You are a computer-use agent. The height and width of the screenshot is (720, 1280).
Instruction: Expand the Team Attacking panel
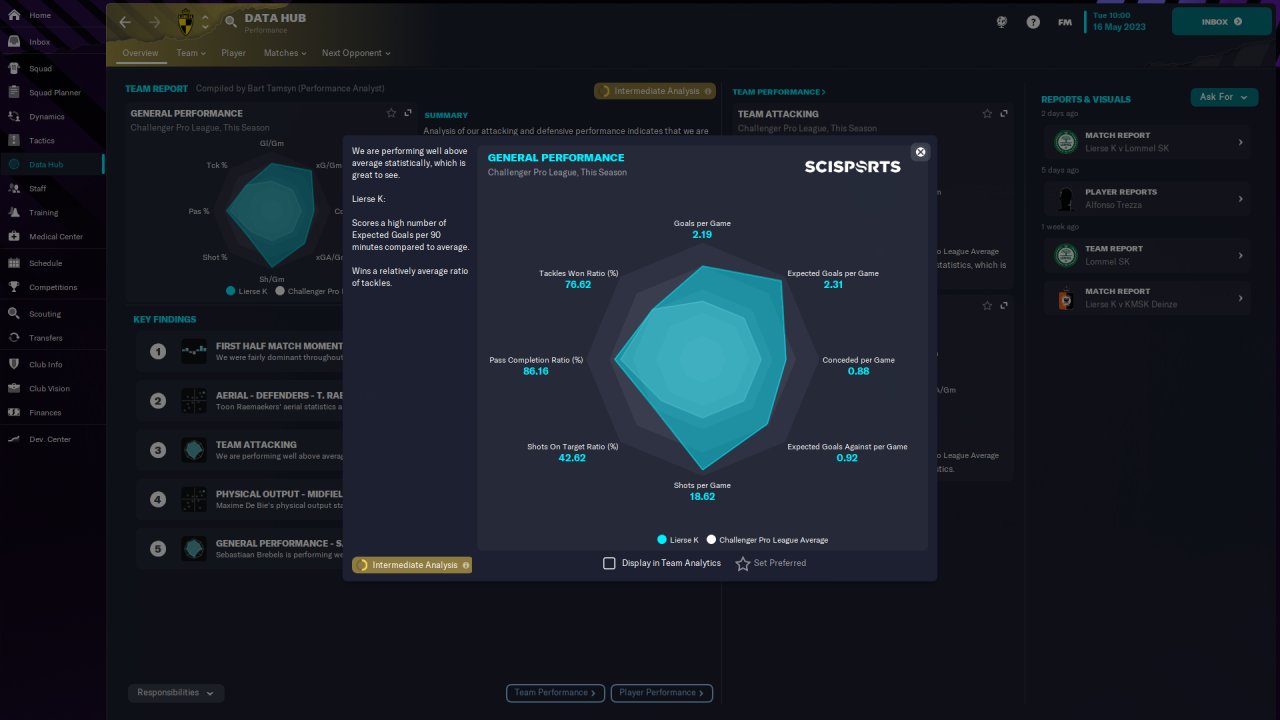[x=1004, y=114]
